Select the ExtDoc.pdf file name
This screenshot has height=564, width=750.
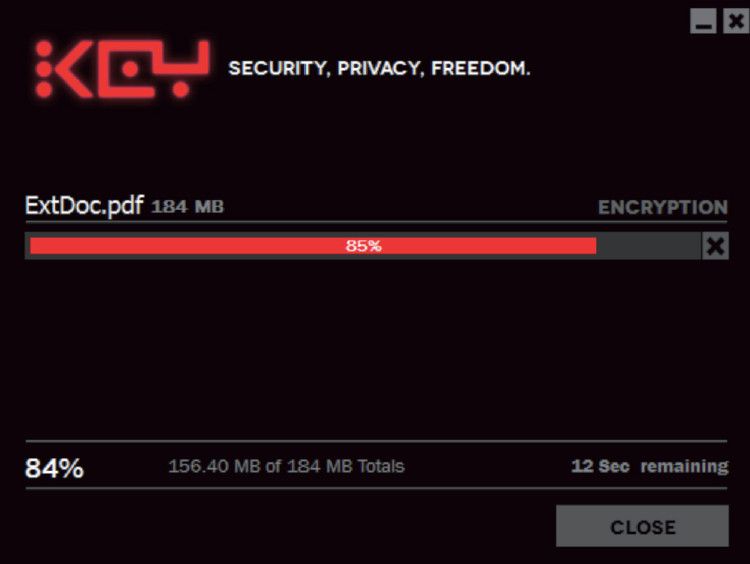coord(85,207)
